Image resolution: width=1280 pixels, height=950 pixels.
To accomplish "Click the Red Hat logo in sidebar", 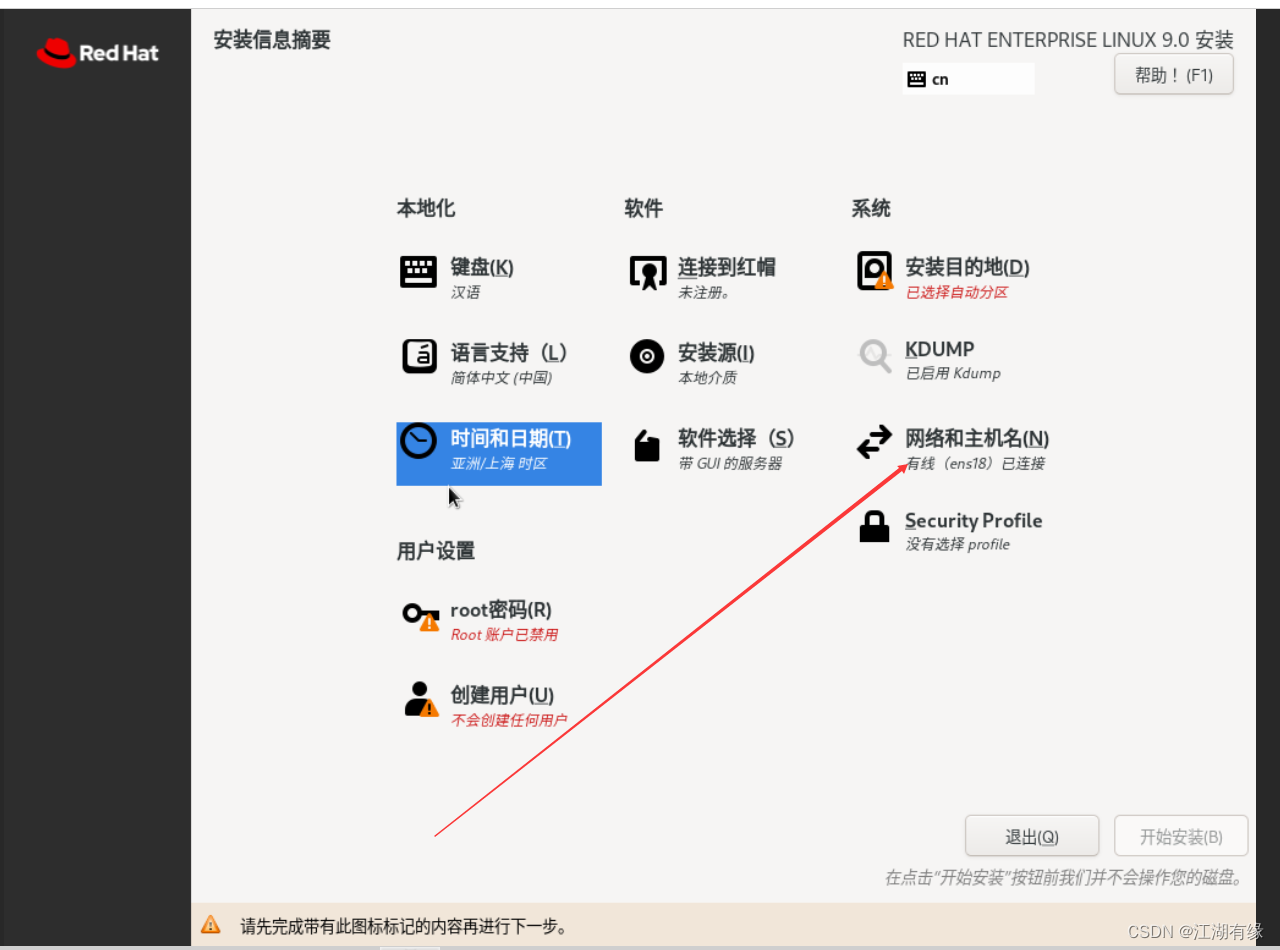I will pos(97,52).
